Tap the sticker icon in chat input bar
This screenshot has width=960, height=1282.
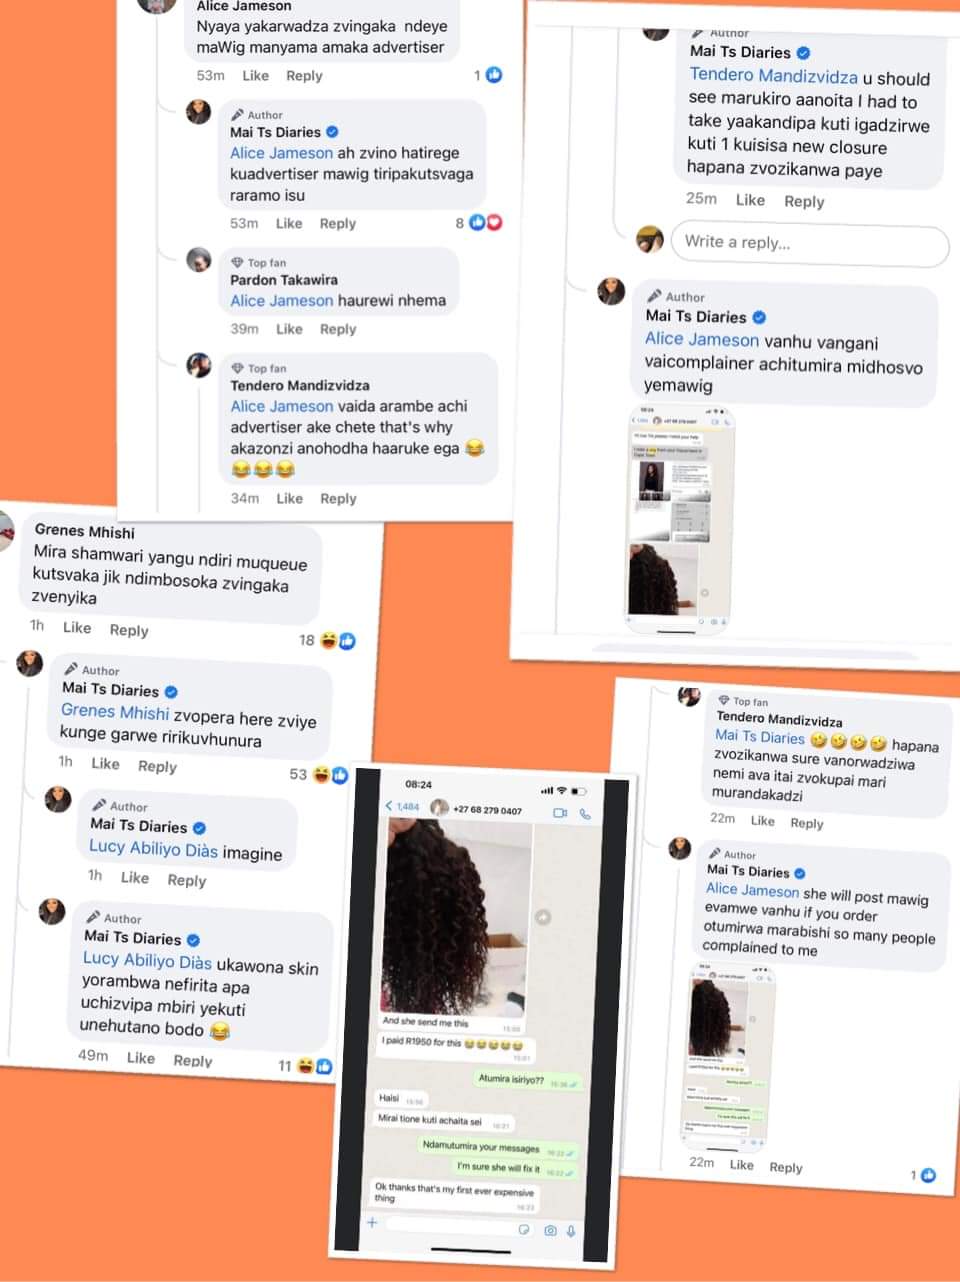[526, 1229]
